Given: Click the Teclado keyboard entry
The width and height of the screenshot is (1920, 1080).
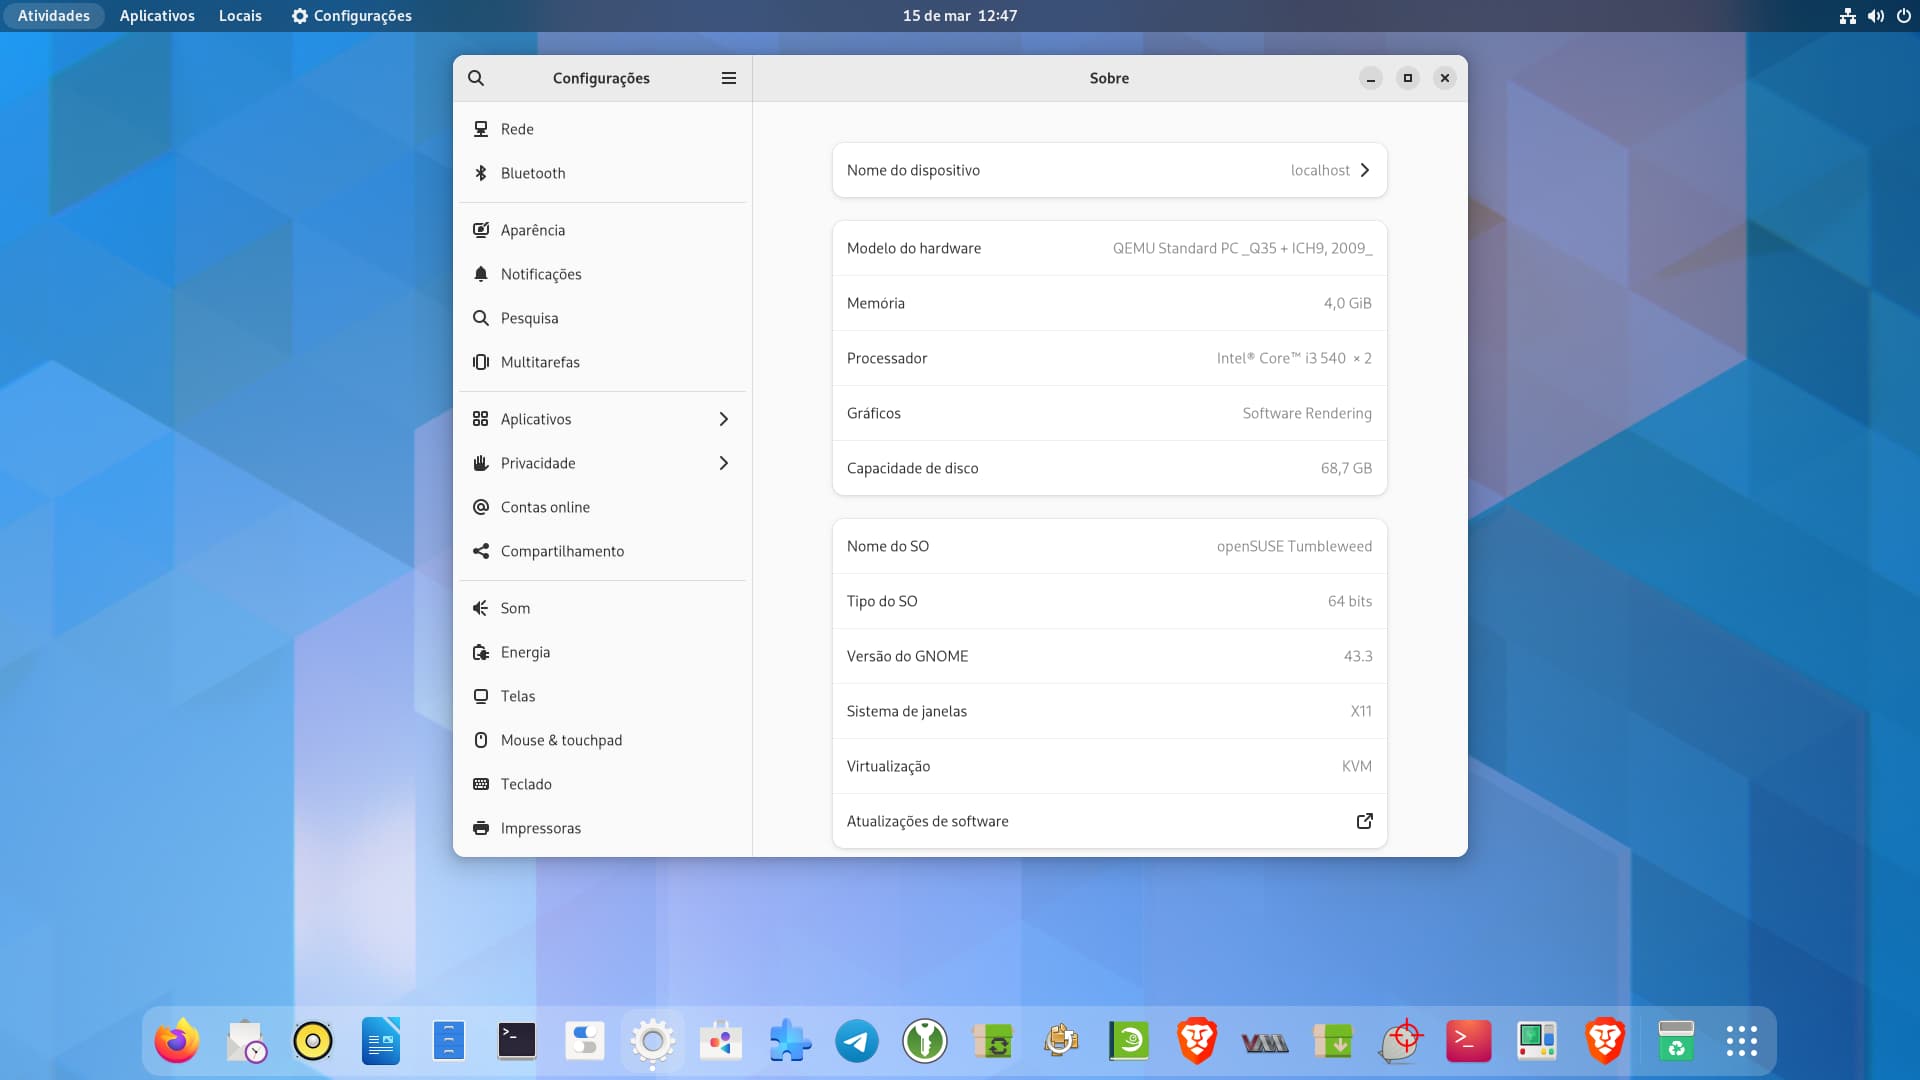Looking at the screenshot, I should click(526, 784).
